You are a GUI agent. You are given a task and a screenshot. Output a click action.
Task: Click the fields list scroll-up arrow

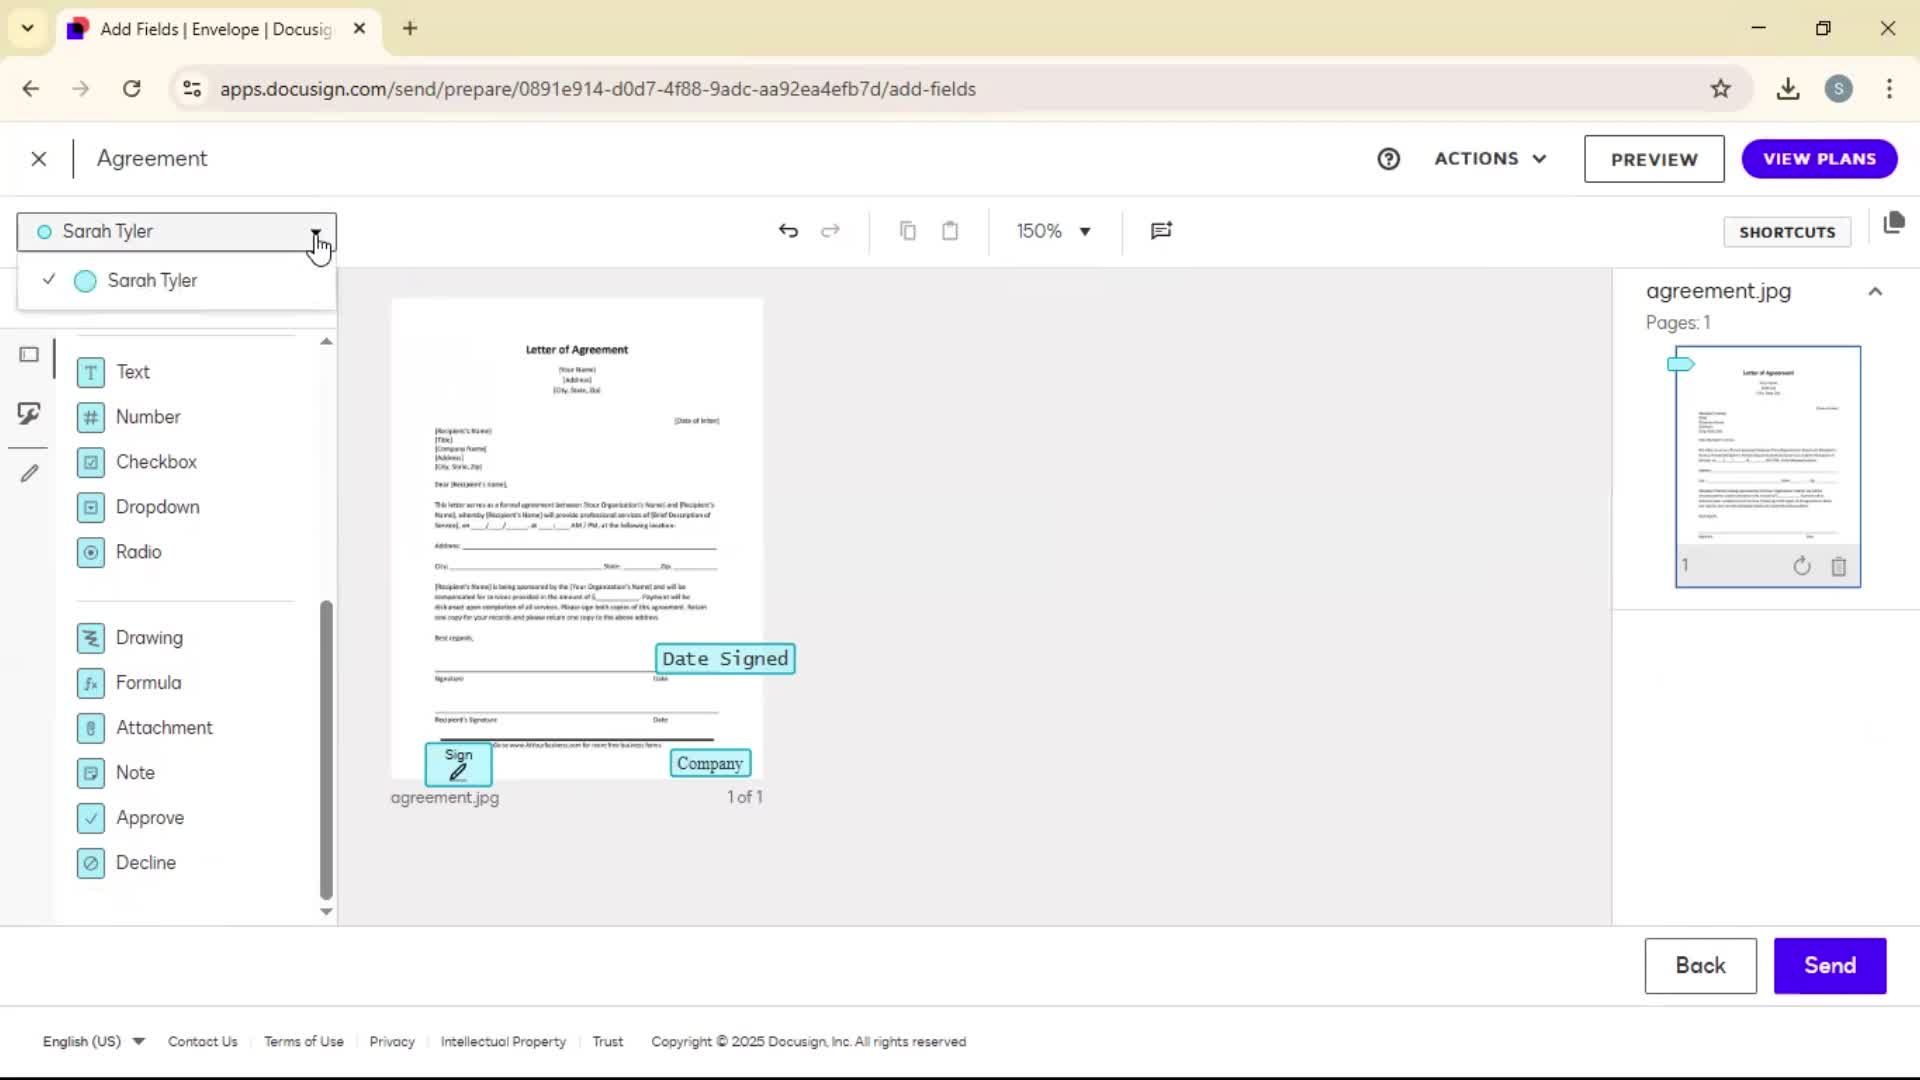(x=326, y=342)
